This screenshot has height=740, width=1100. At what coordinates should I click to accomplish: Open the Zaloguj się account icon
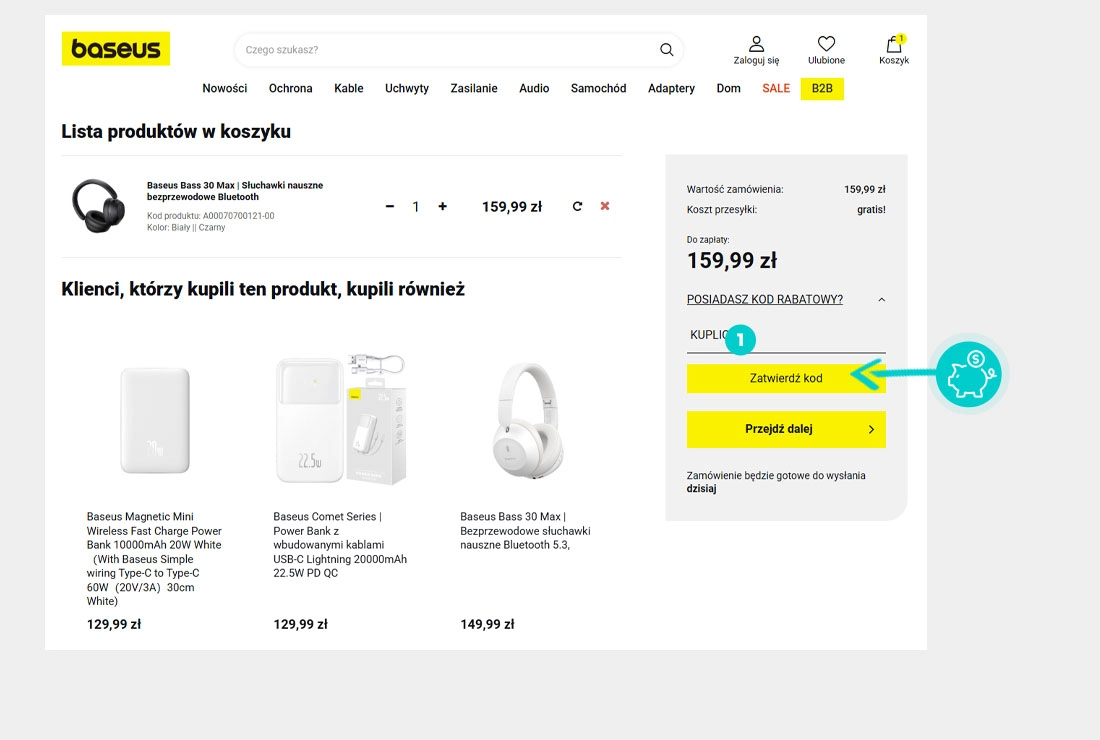756,44
